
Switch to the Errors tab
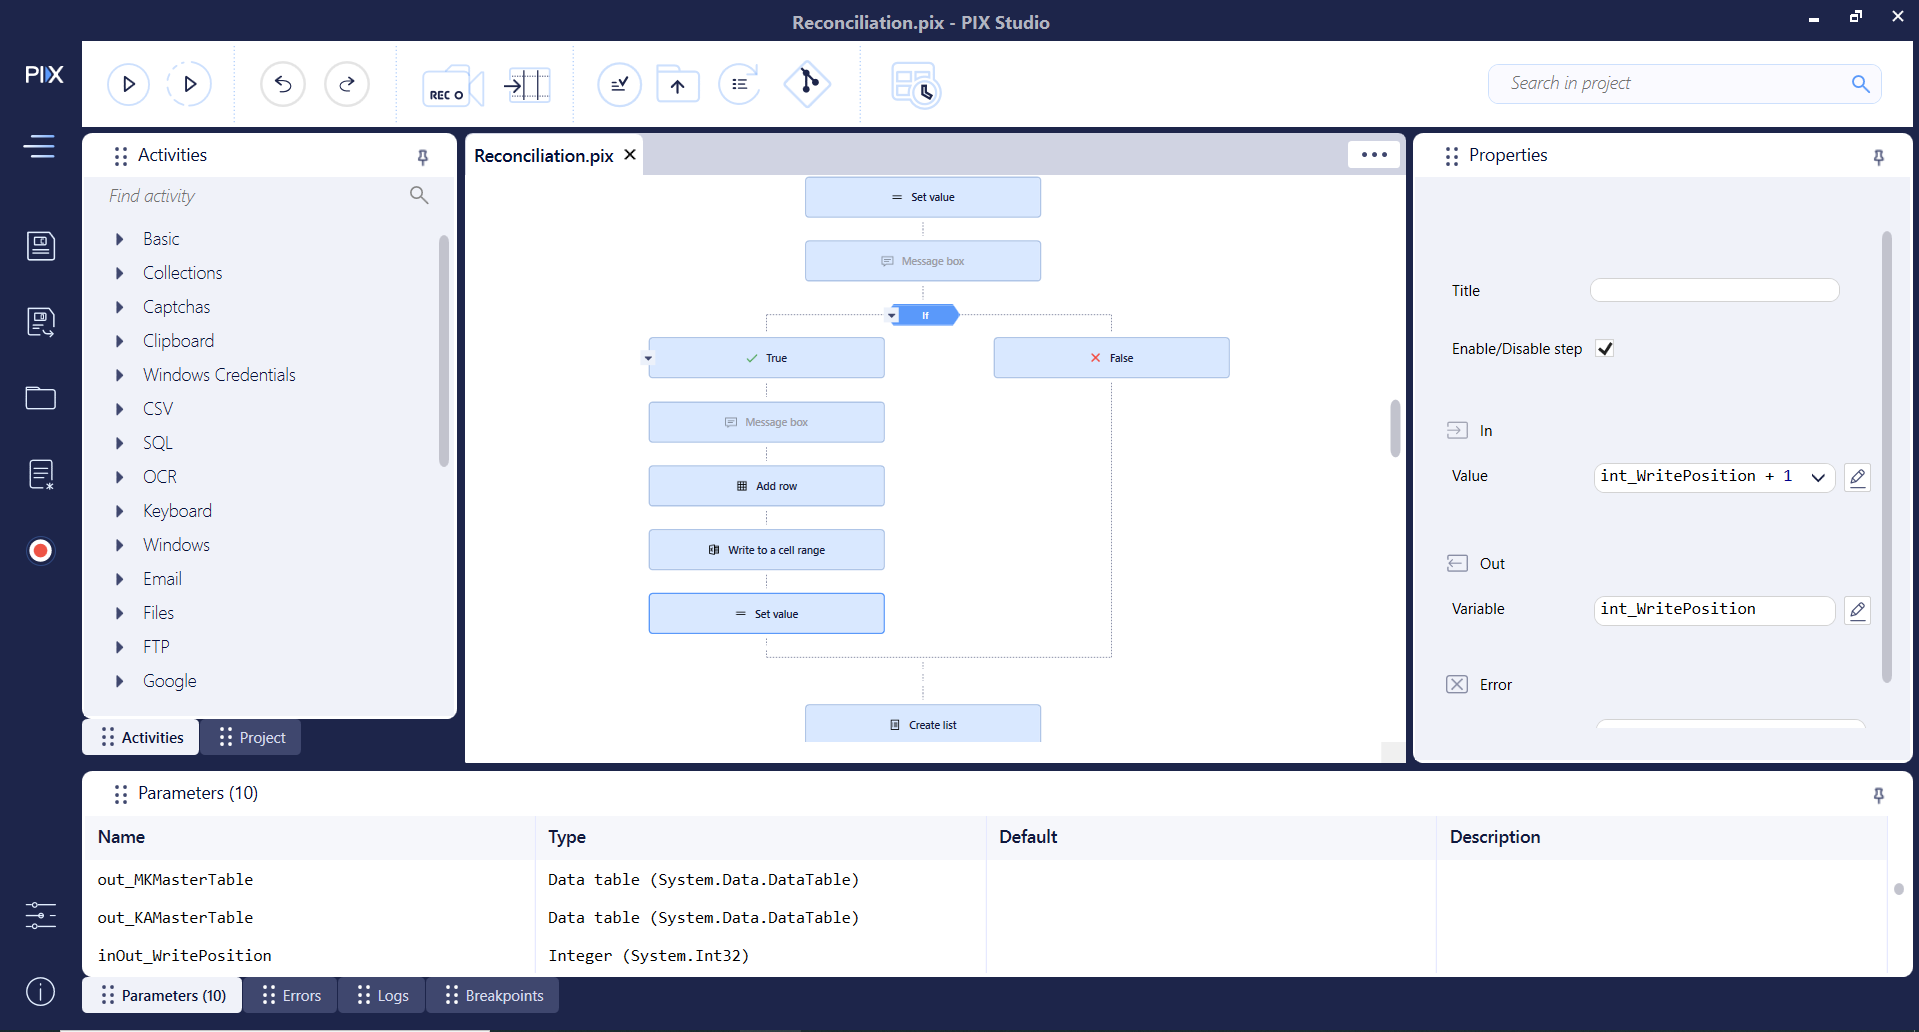pyautogui.click(x=291, y=996)
